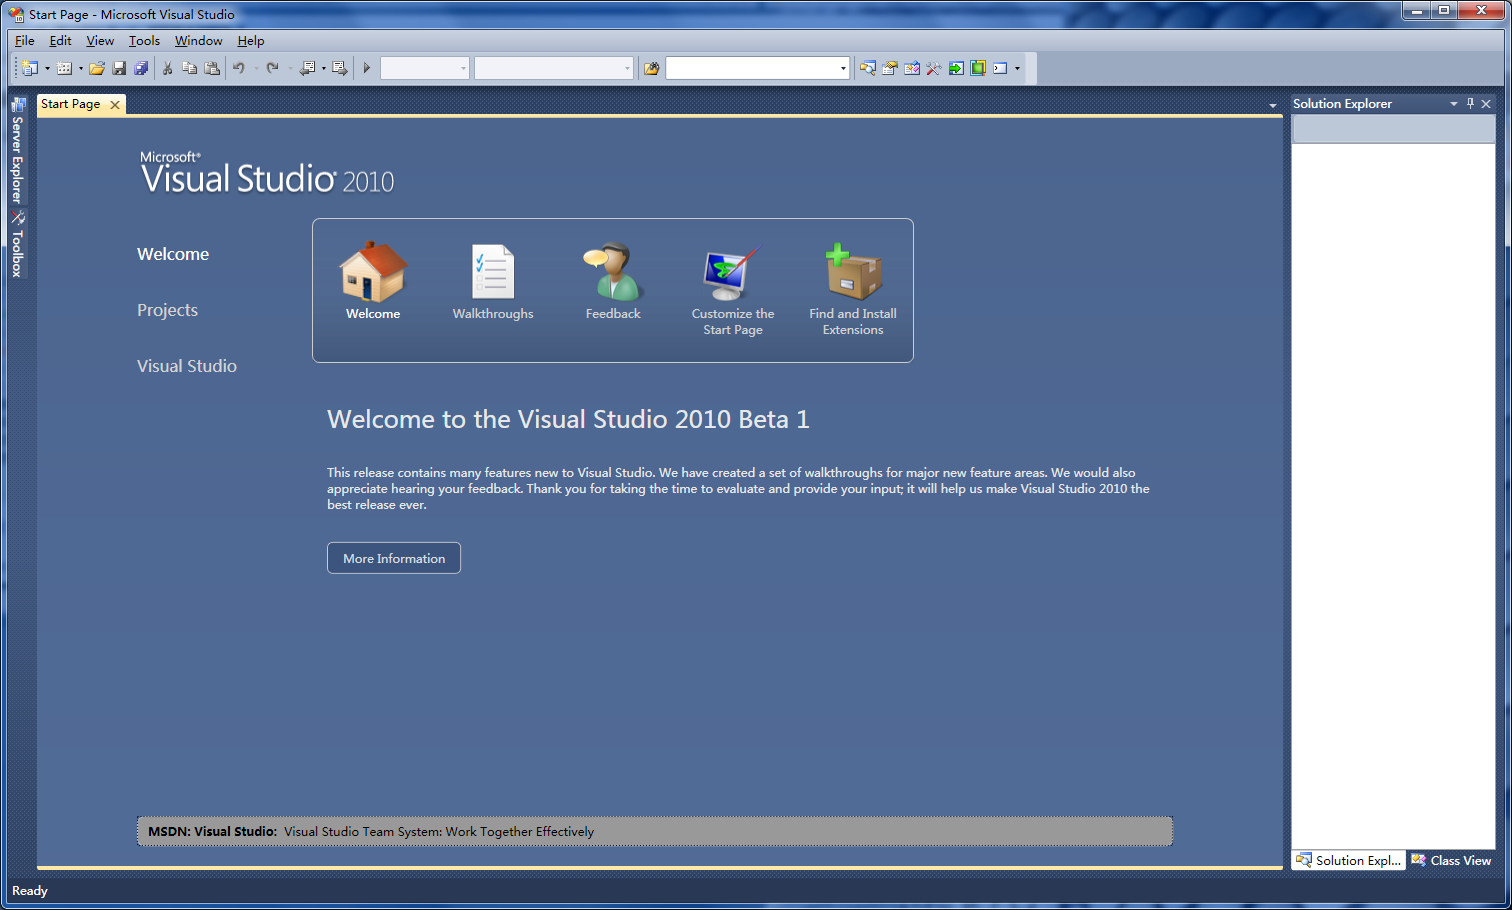Click the Open File folder icon
The image size is (1512, 910).
tap(97, 68)
